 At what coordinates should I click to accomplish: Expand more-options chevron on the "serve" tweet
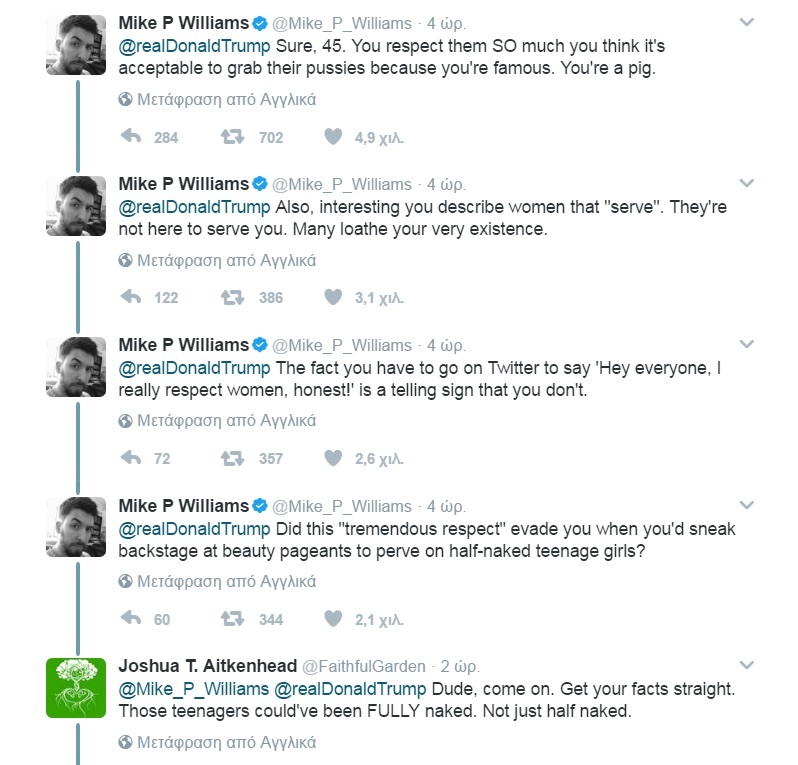tap(746, 183)
